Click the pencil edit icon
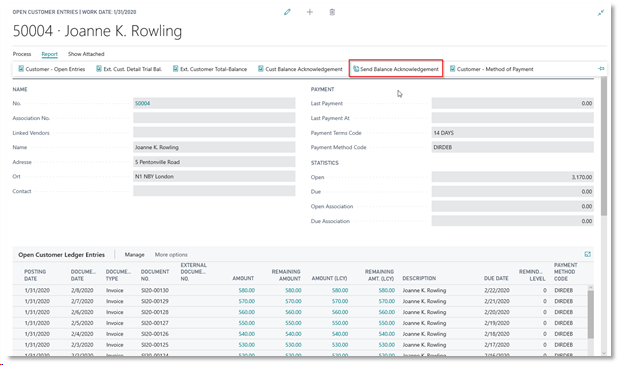This screenshot has width=617, height=365. (x=287, y=12)
